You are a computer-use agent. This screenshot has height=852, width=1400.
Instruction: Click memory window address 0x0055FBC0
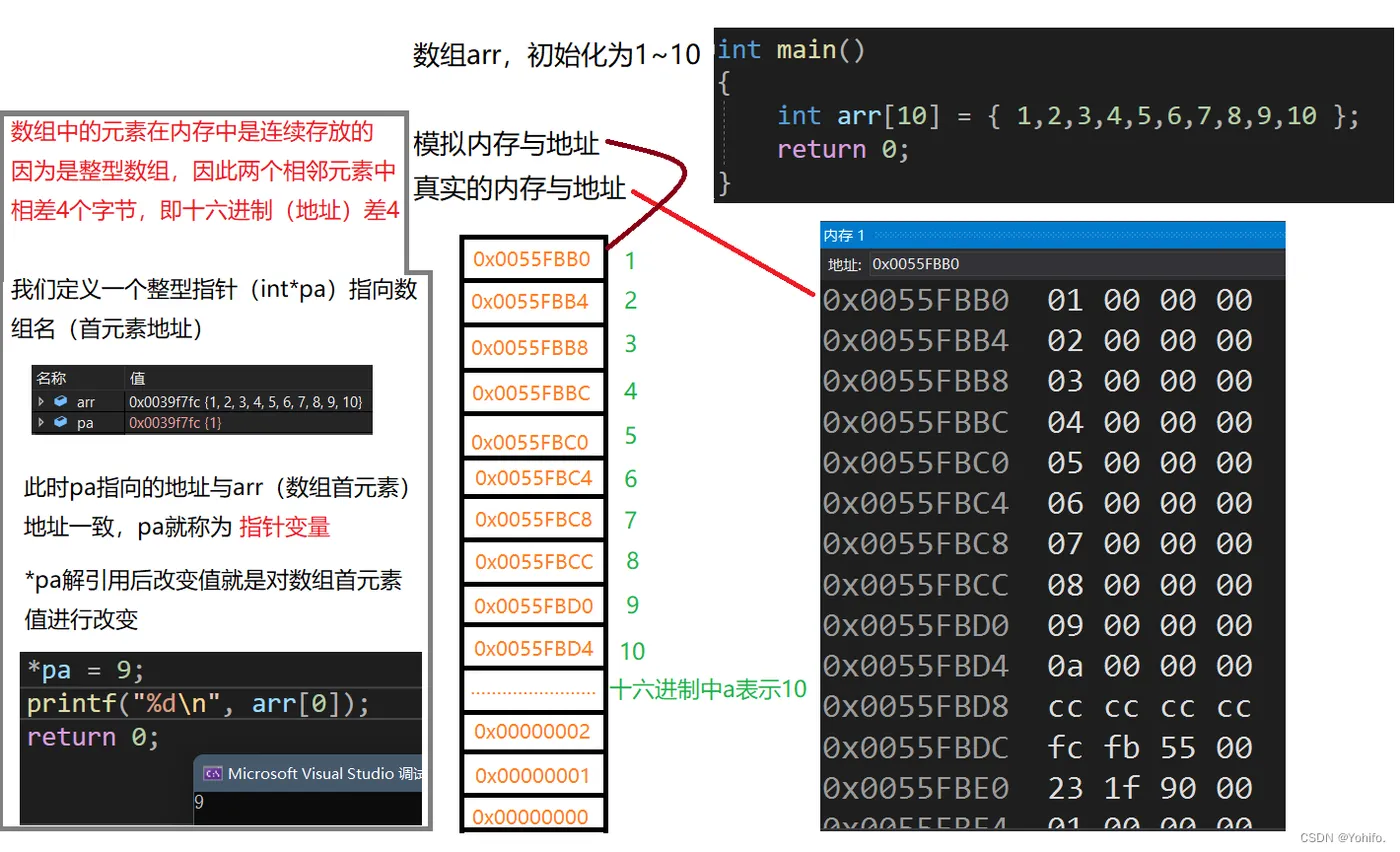coord(916,463)
